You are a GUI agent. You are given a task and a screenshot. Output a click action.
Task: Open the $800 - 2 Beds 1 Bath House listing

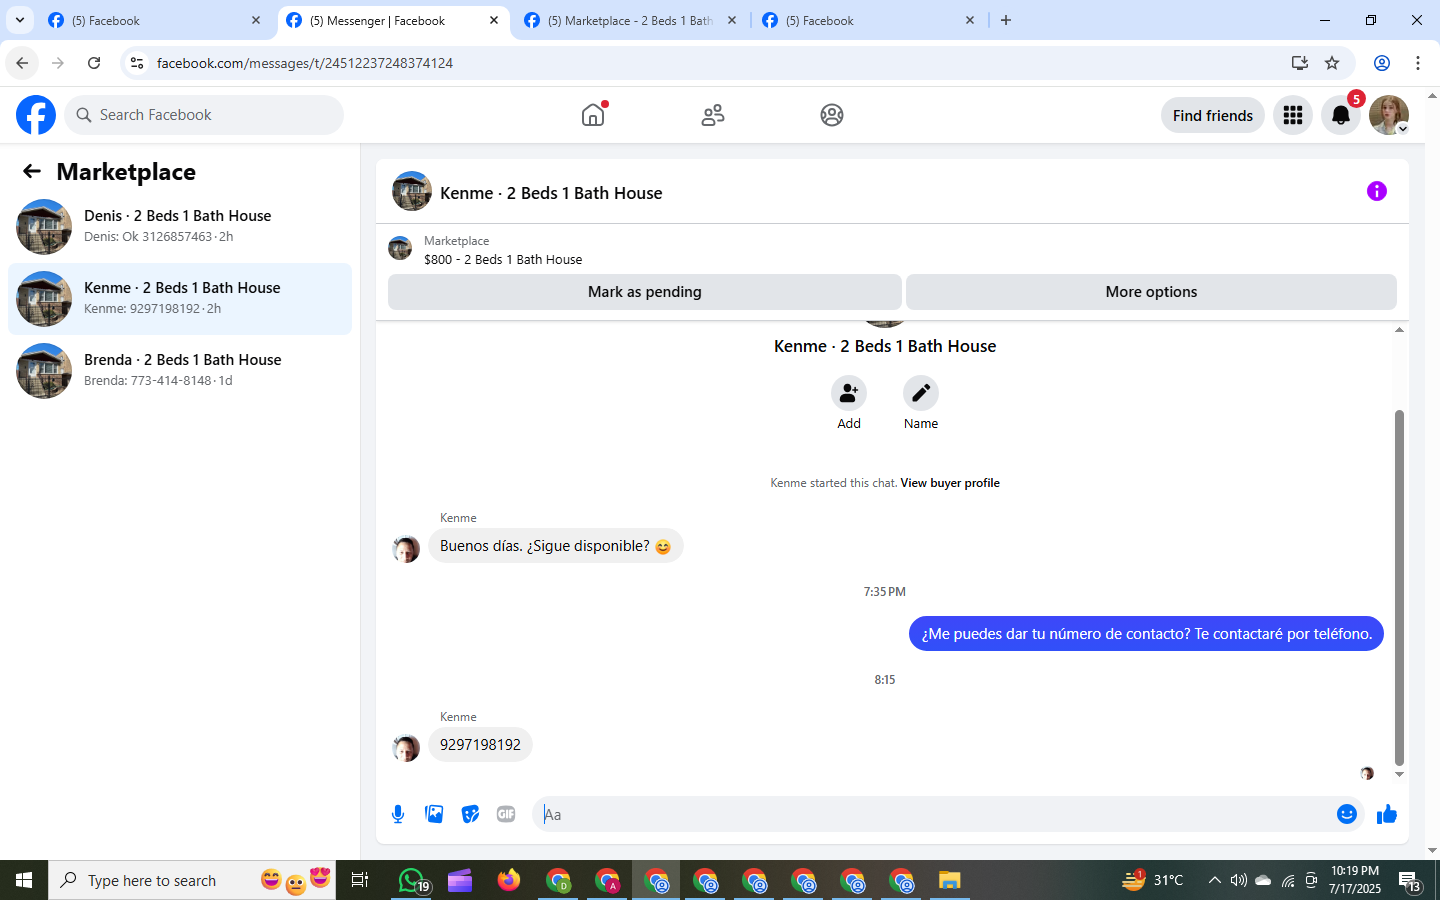point(503,259)
